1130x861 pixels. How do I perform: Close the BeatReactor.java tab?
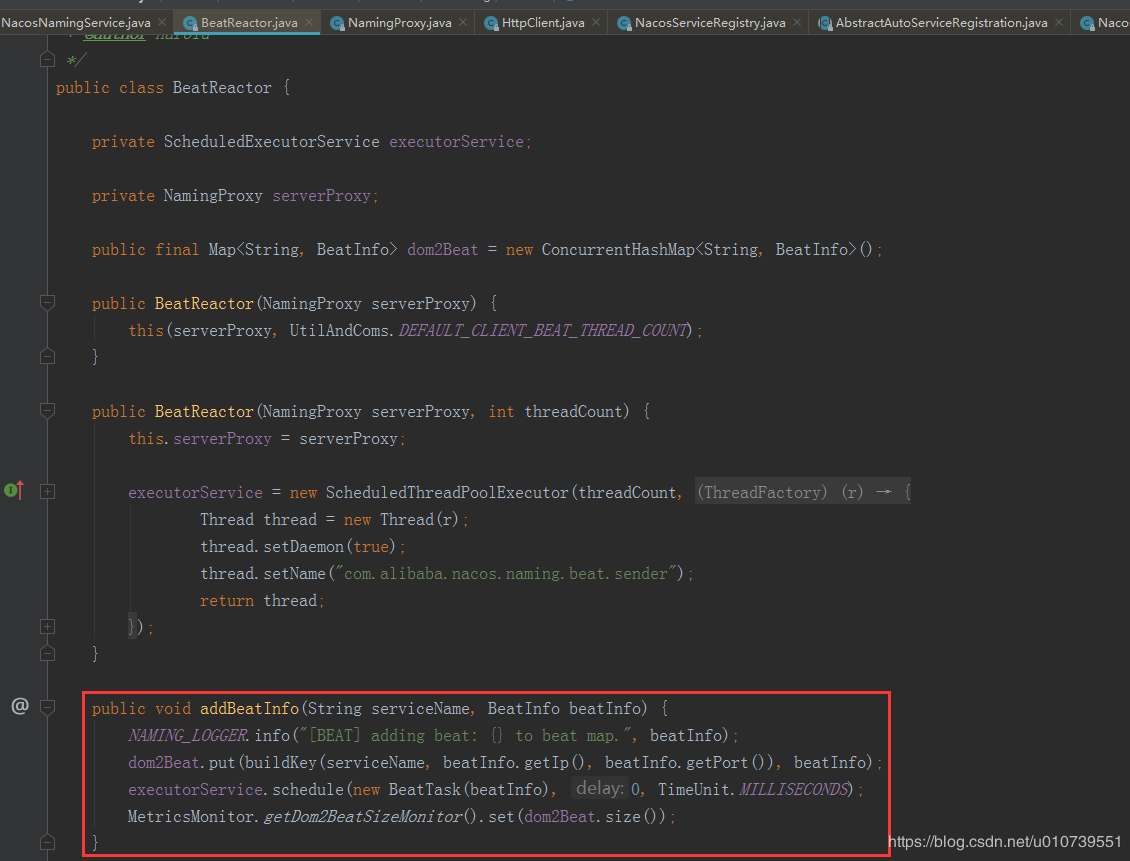309,22
